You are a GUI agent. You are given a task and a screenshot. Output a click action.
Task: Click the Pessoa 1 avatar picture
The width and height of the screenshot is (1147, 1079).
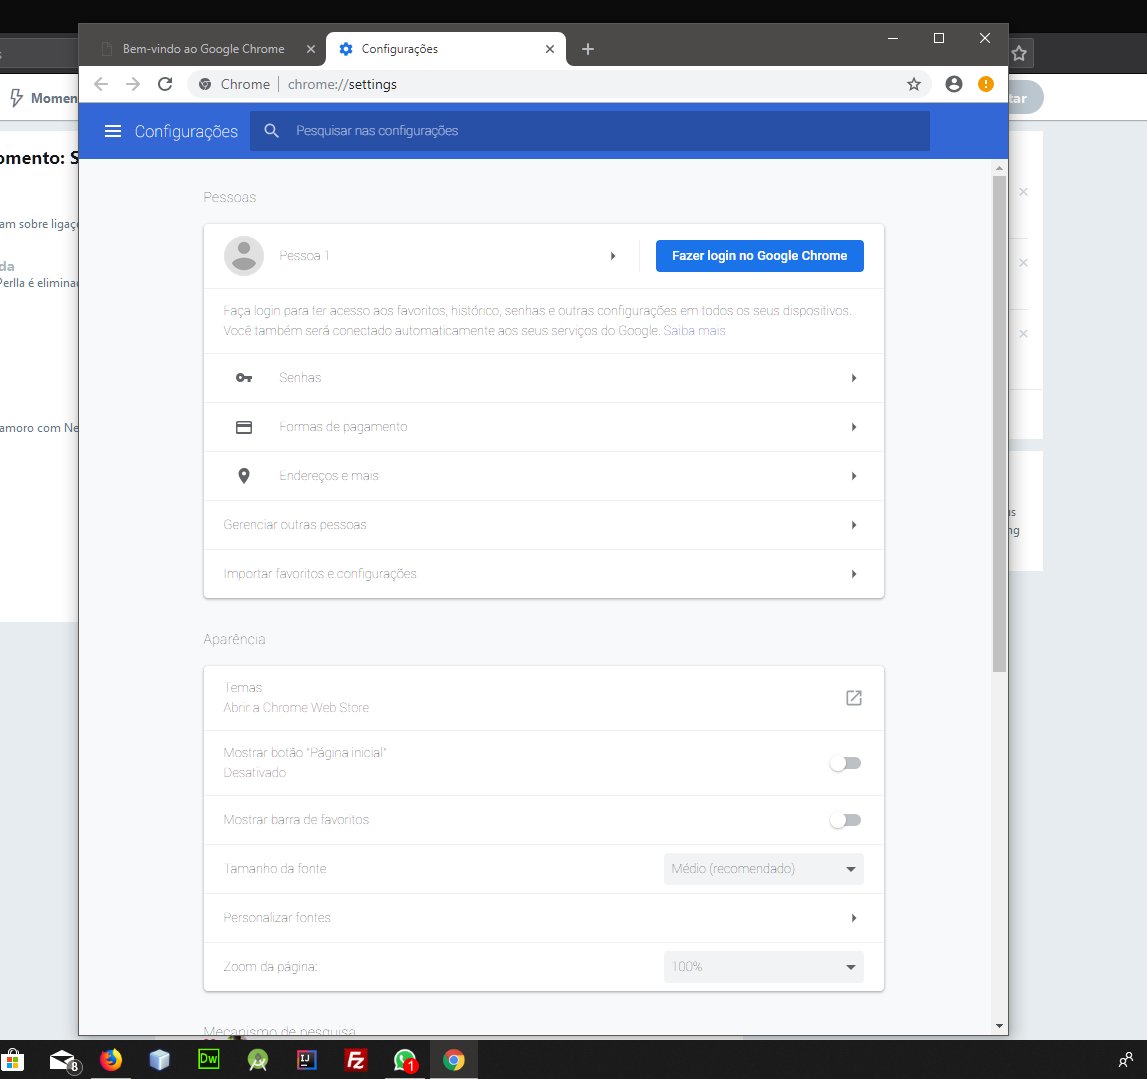244,255
